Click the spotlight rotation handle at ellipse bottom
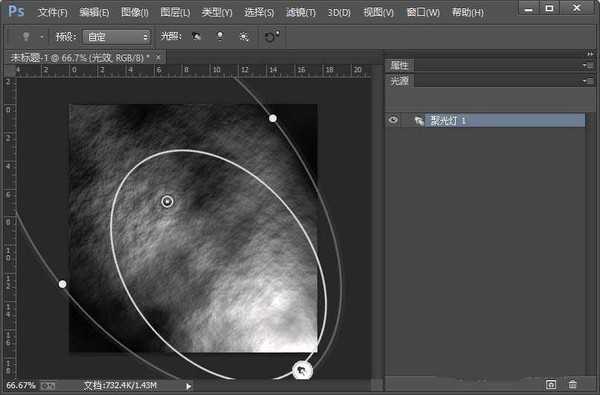The width and height of the screenshot is (600, 395). tap(302, 371)
